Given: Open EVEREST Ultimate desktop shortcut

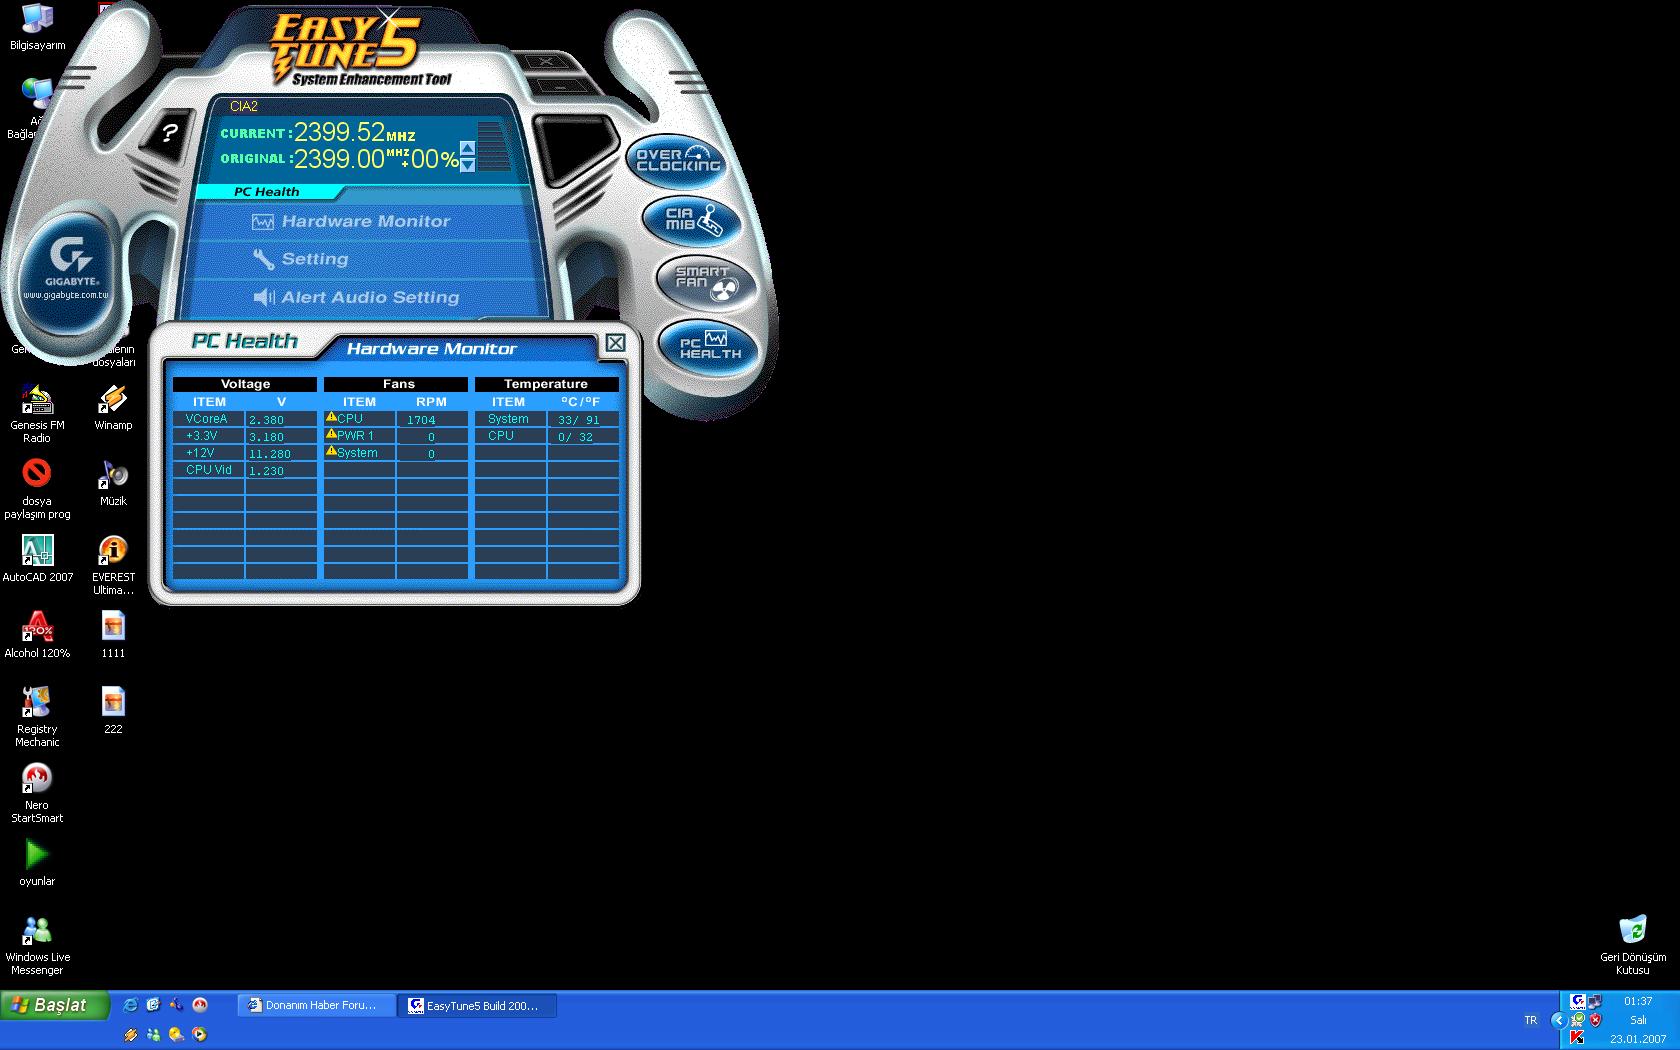Looking at the screenshot, I should point(113,565).
